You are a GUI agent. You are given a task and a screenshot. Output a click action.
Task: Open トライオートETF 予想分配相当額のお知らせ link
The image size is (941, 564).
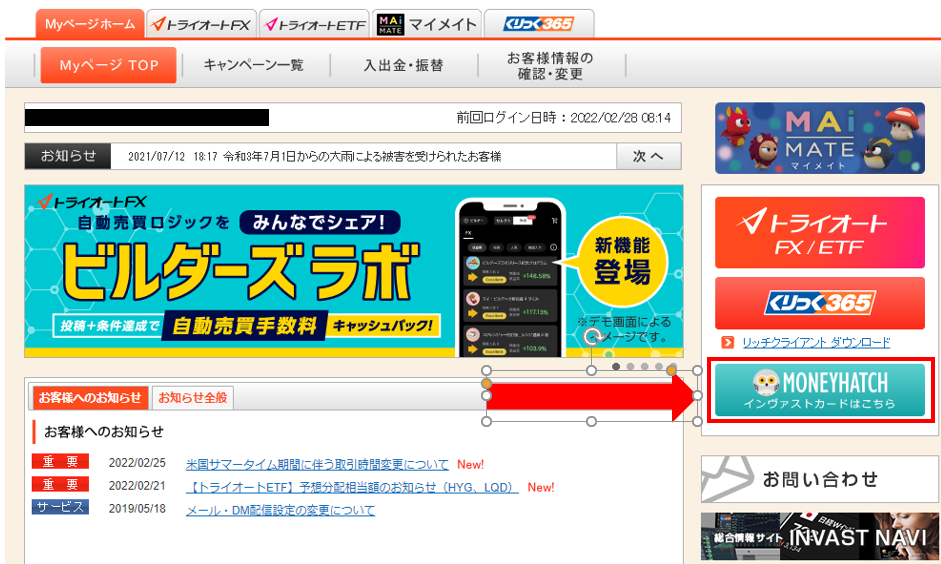tap(352, 487)
